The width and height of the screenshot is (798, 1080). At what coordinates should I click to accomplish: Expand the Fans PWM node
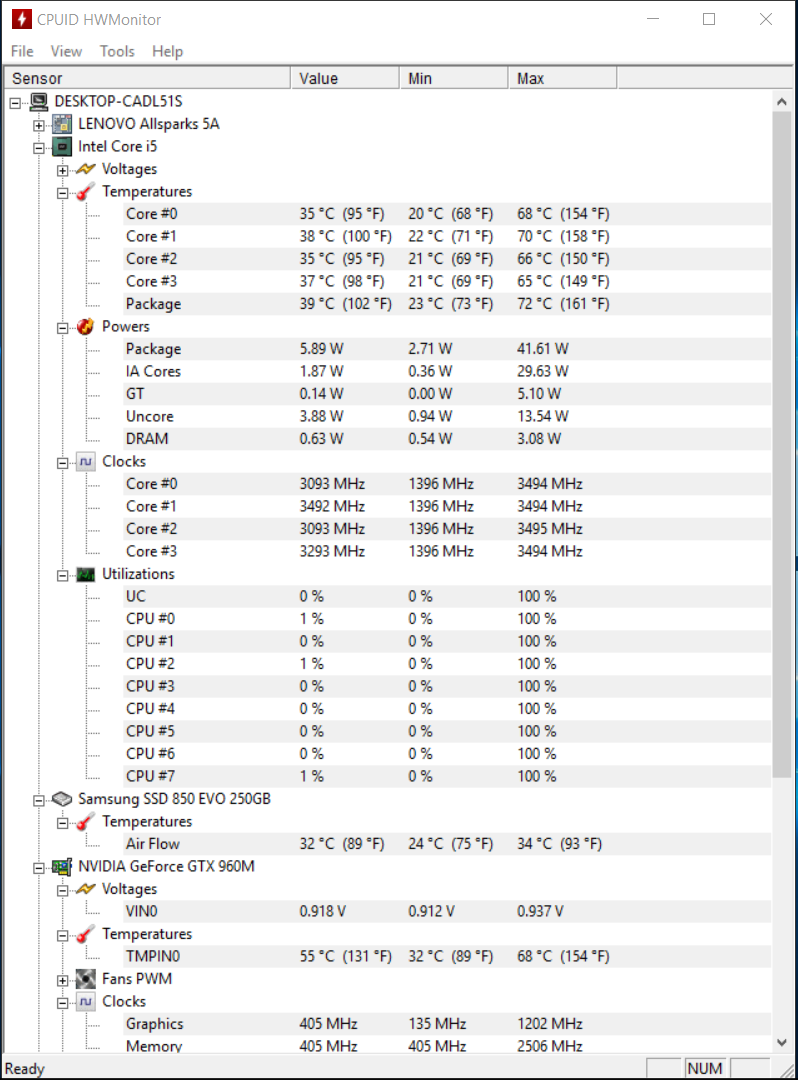pyautogui.click(x=63, y=980)
